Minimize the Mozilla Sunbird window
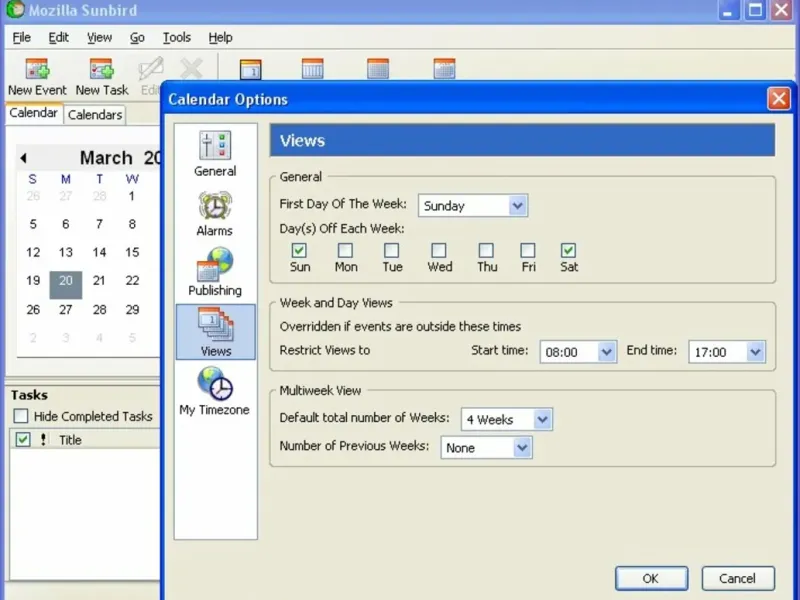Viewport: 800px width, 600px height. (728, 10)
